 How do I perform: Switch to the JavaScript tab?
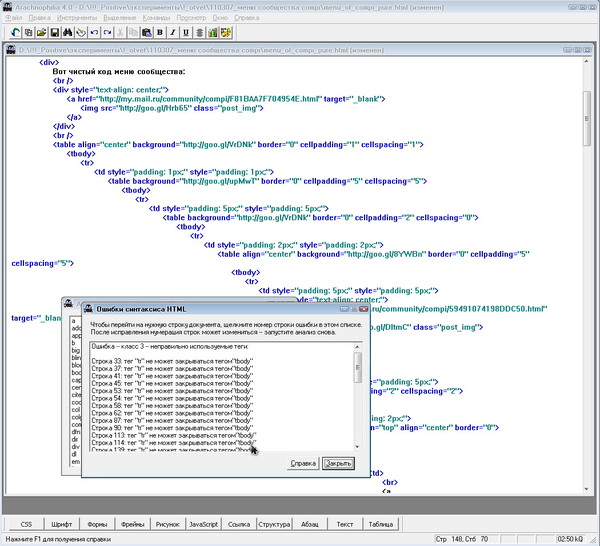click(203, 524)
